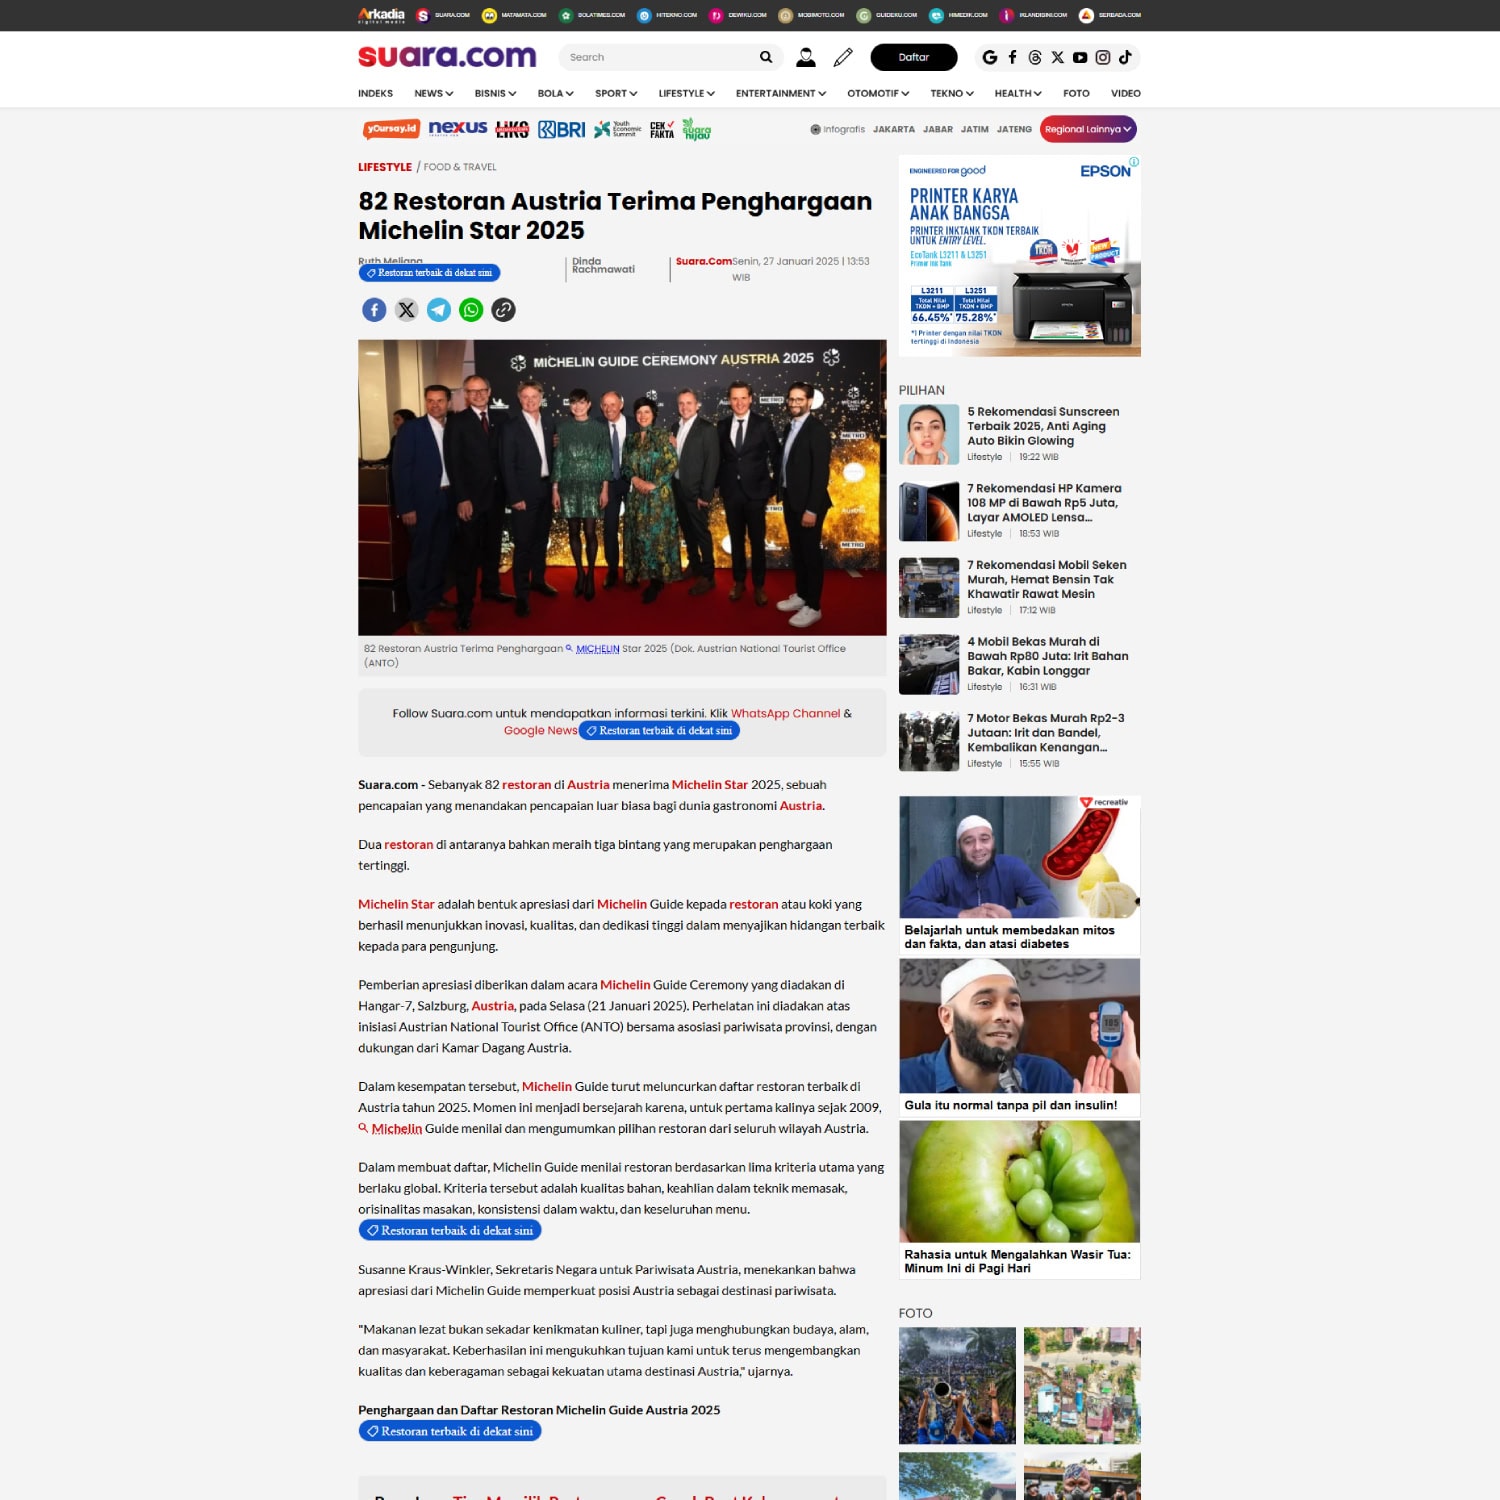The height and width of the screenshot is (1500, 1500).
Task: Open 'Gula itu normal tanpa pil' ad
Action: pos(1020,1037)
